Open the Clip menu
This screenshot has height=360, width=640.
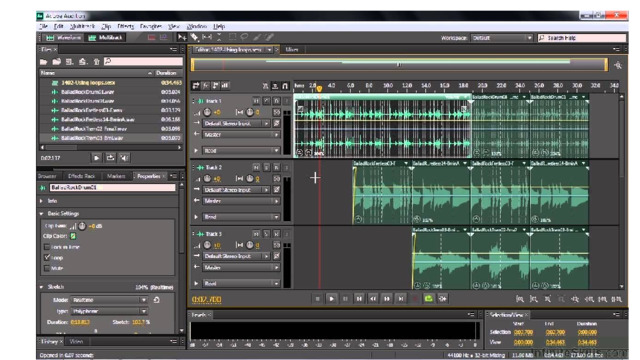coord(106,27)
